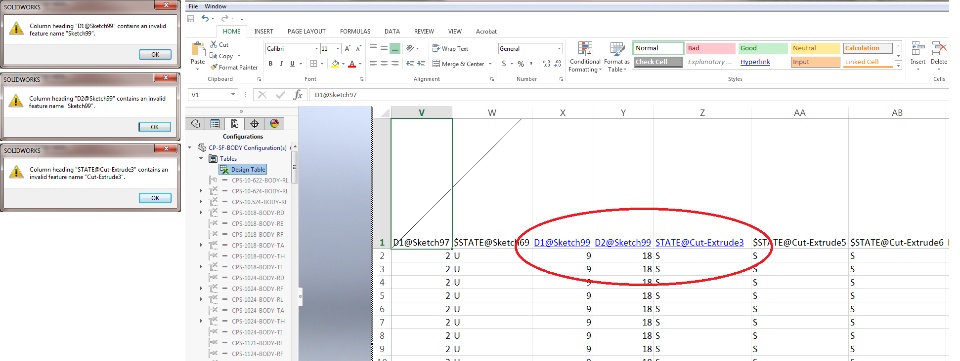The height and width of the screenshot is (361, 960).
Task: Toggle Wrap Text
Action: [x=450, y=48]
